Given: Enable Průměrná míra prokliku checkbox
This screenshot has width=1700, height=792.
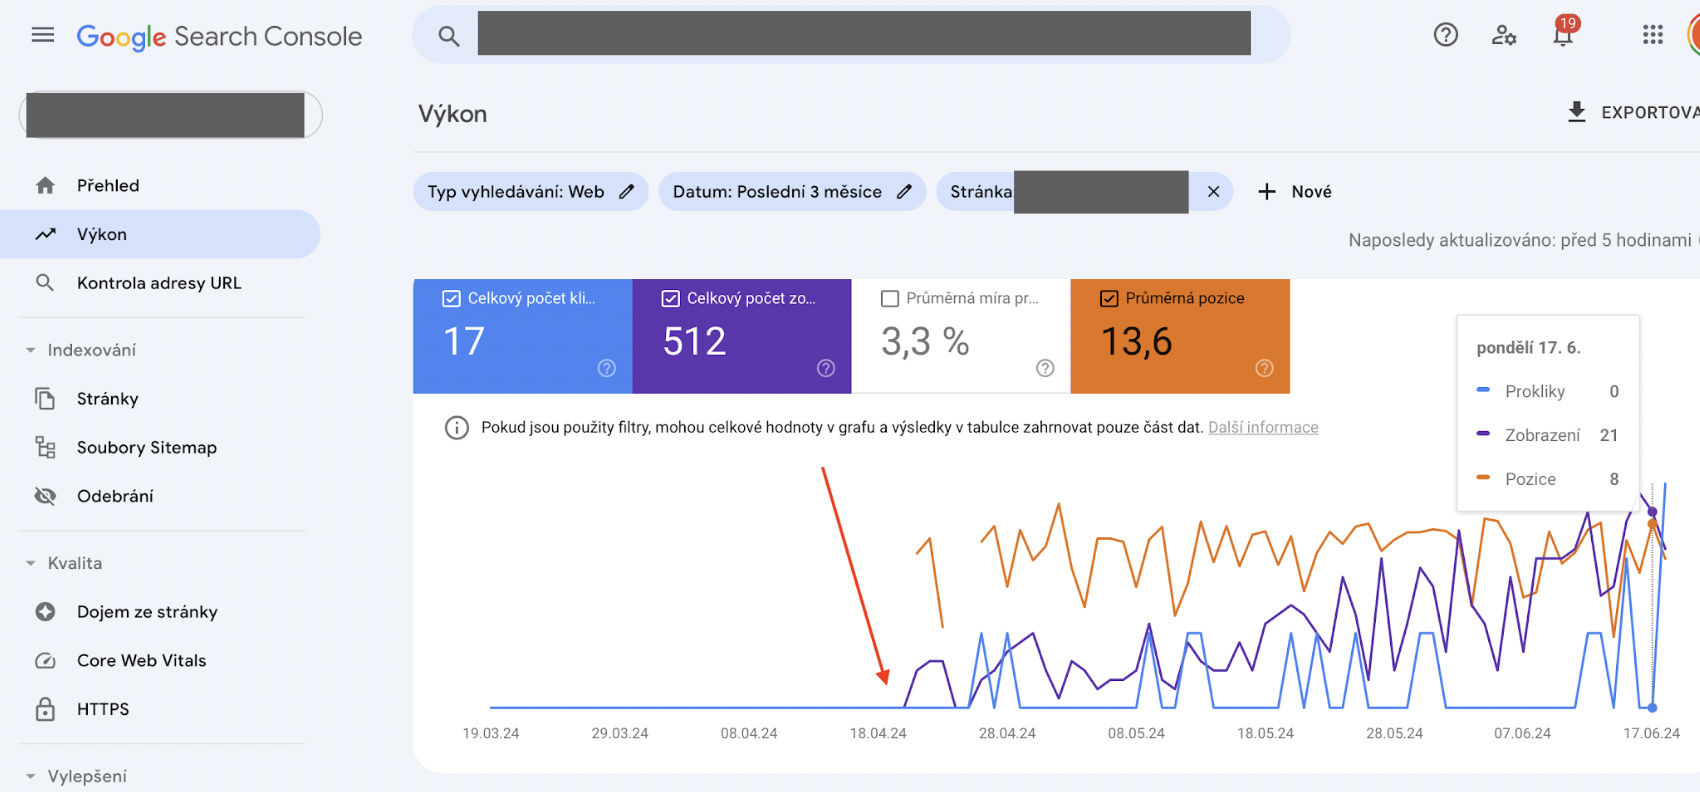Looking at the screenshot, I should (889, 298).
